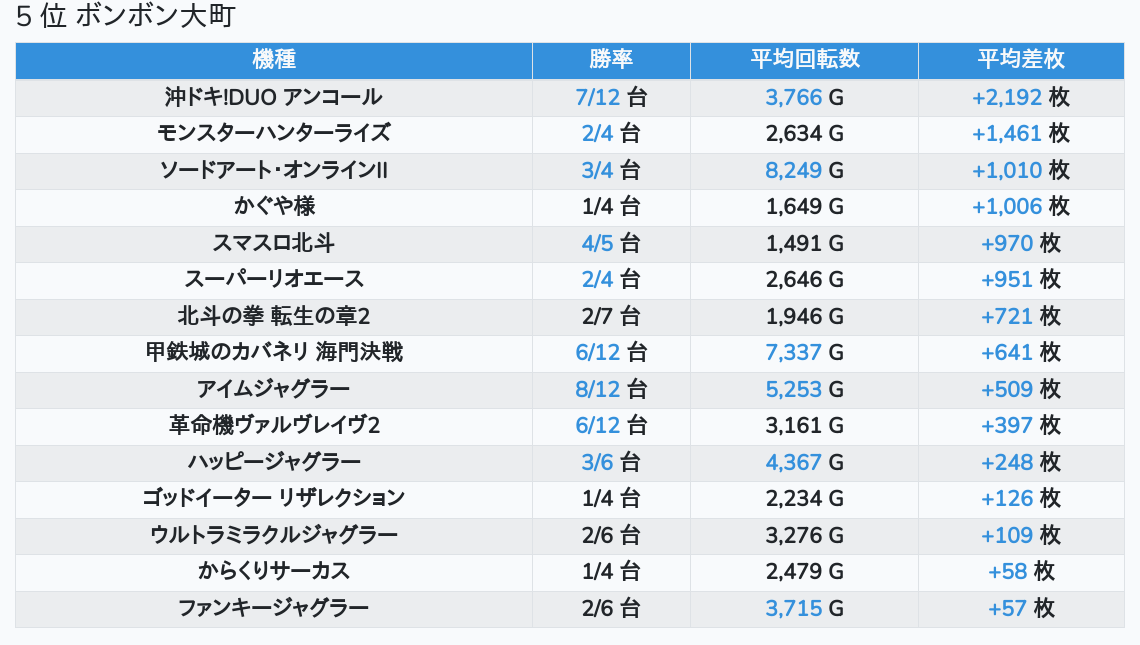Select the 甲鉄城のカバネリ 海門決戦 machine name
Image resolution: width=1140 pixels, height=645 pixels.
pyautogui.click(x=274, y=353)
